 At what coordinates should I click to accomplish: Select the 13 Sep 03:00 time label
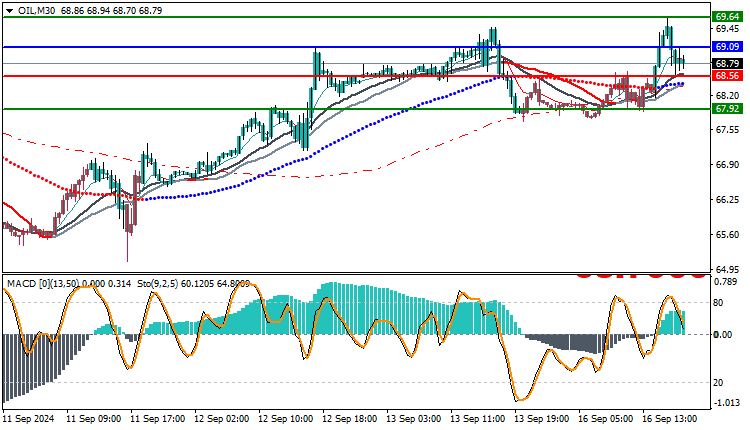click(x=414, y=419)
